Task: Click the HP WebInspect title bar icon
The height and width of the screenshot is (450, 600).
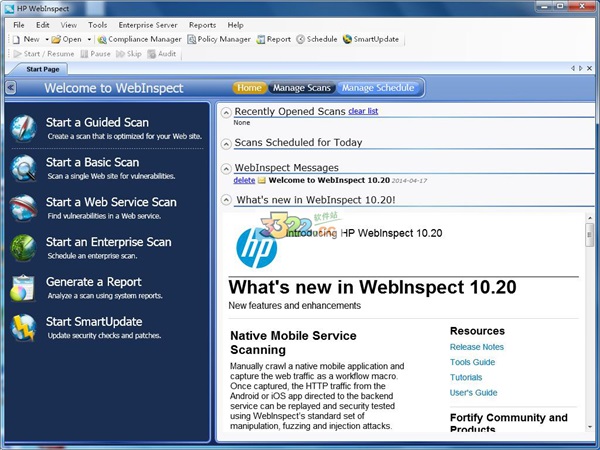Action: click(x=9, y=8)
